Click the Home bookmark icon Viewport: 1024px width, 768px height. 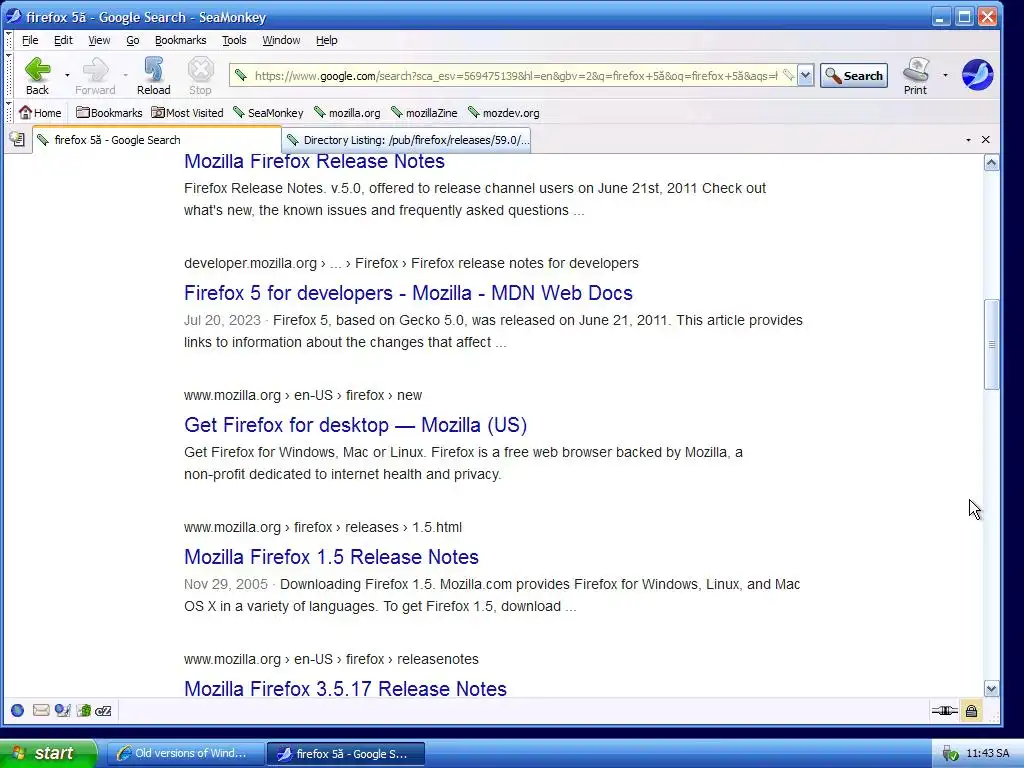[x=25, y=112]
